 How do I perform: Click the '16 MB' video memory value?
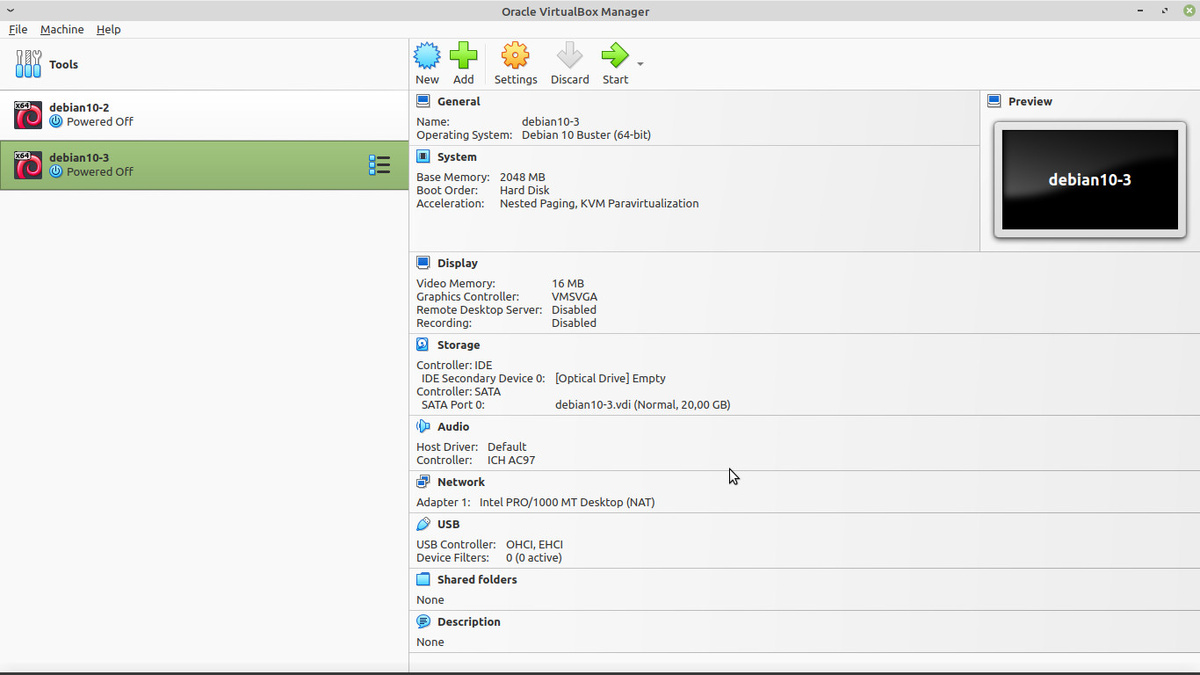point(567,284)
